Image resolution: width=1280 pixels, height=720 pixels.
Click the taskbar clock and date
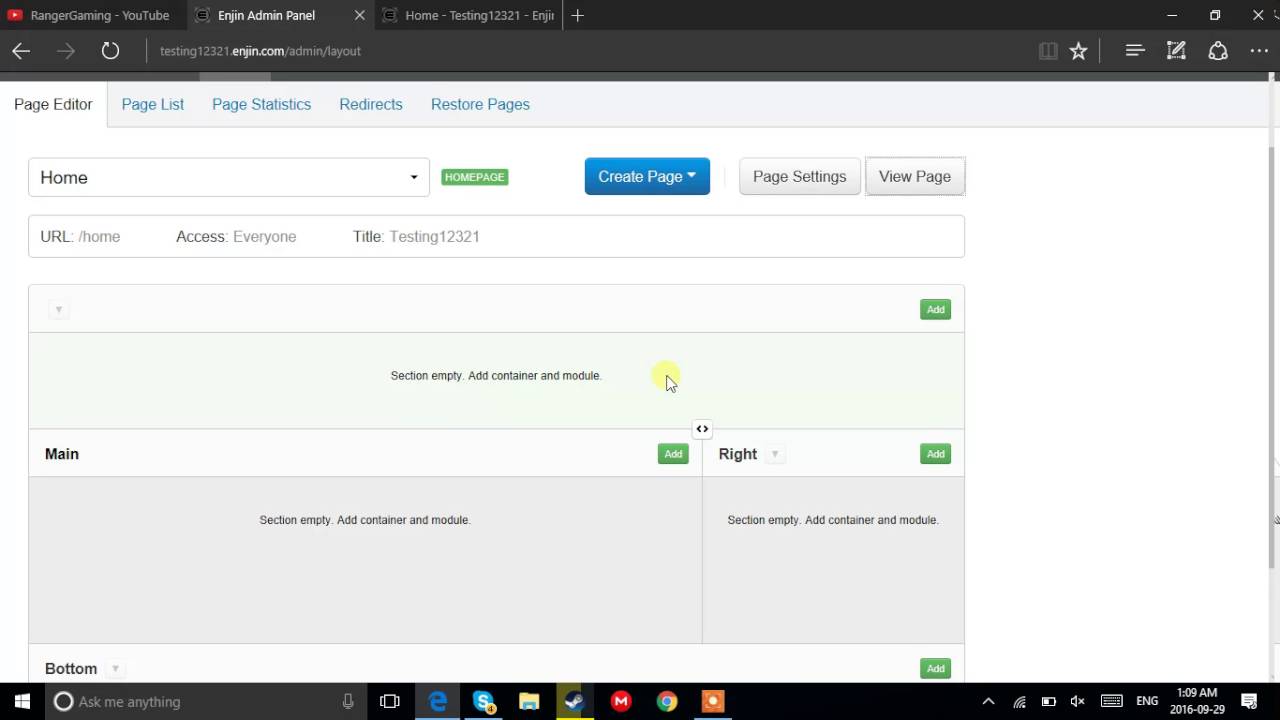click(x=1197, y=701)
